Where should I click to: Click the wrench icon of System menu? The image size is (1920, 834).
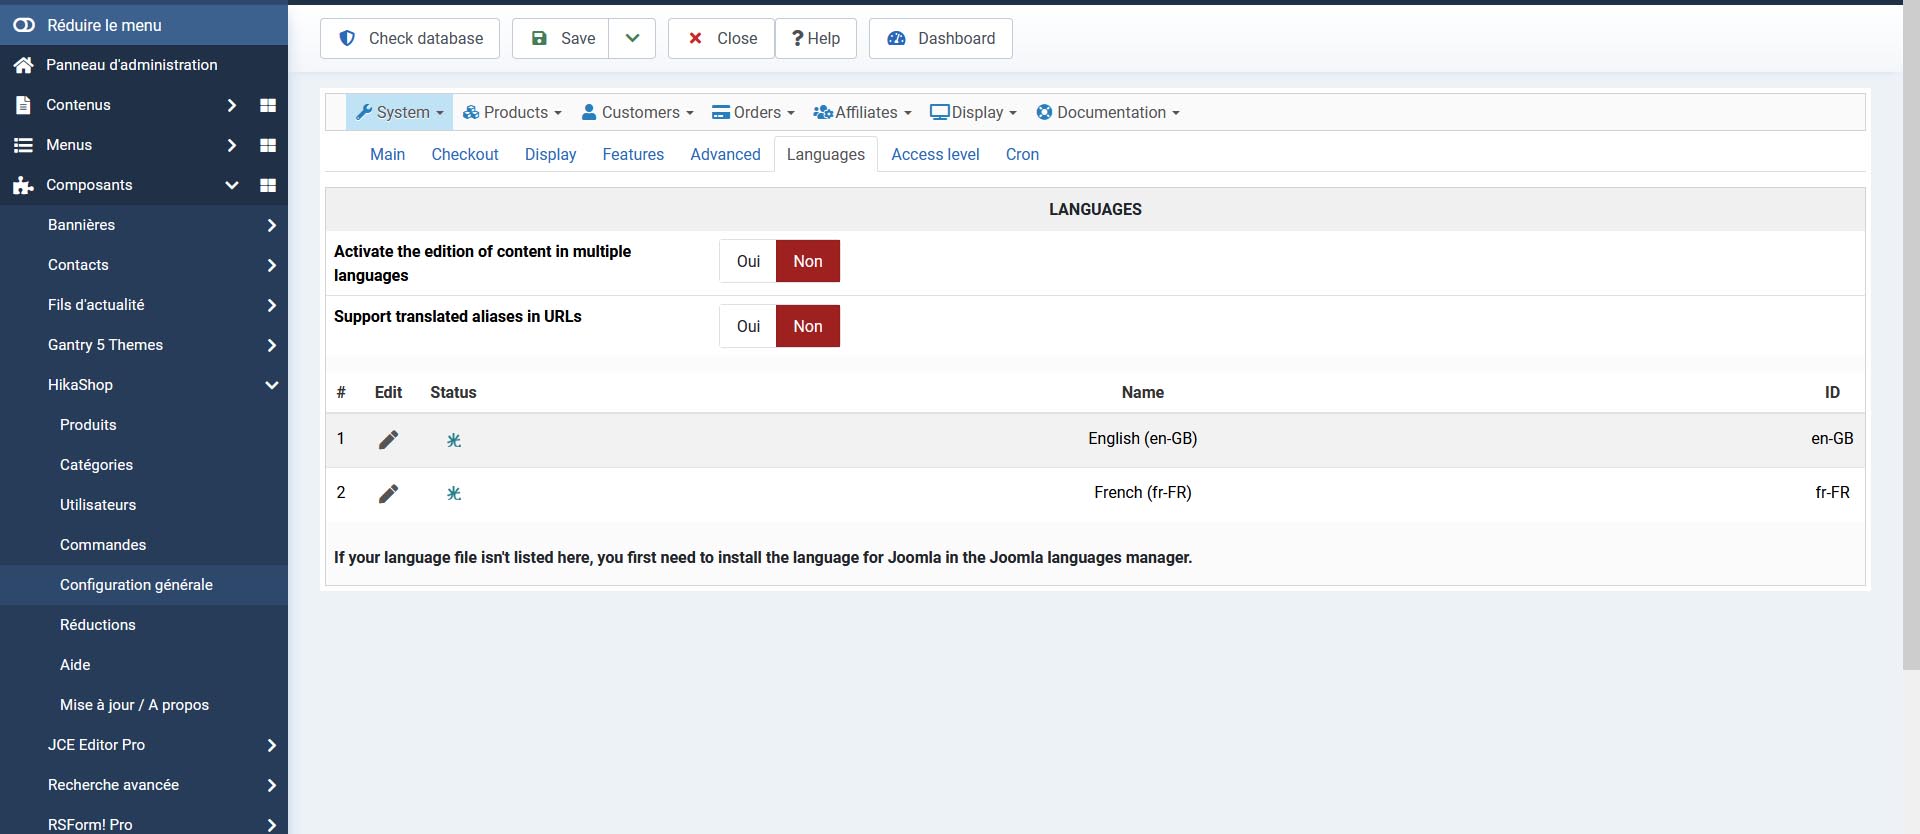coord(364,112)
